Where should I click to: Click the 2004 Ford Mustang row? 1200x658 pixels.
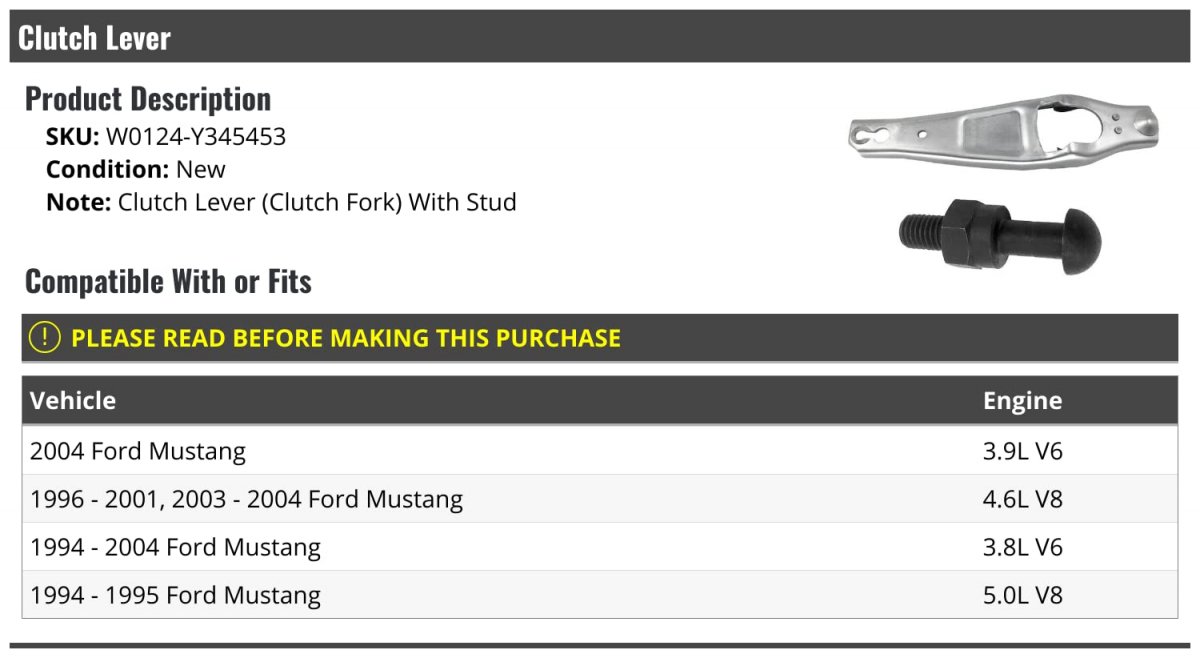[x=600, y=451]
